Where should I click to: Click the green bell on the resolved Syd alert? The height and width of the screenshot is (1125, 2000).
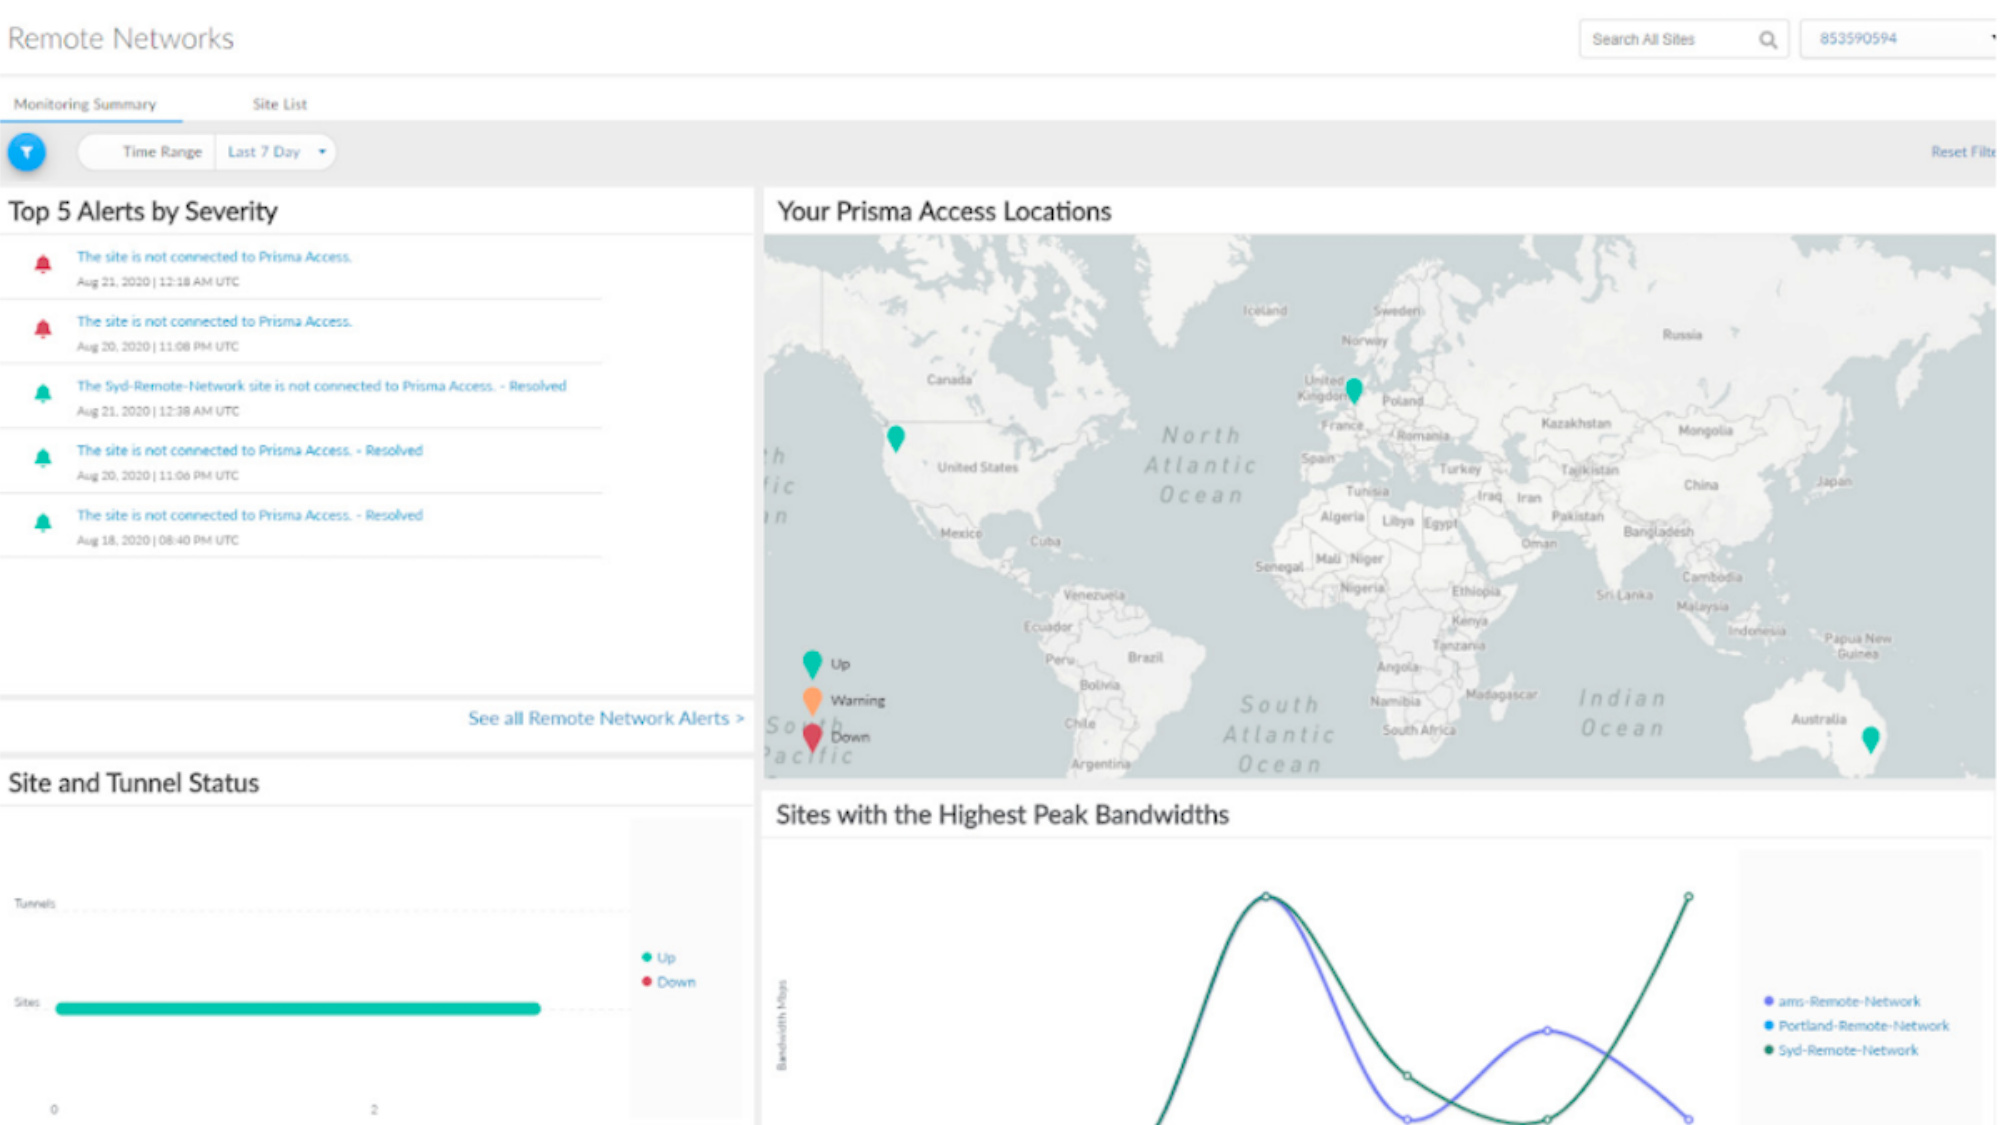(42, 393)
